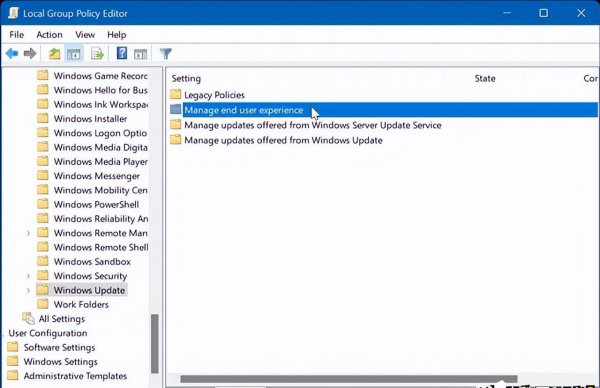Select Windows Settings under User Configuration
The width and height of the screenshot is (600, 388).
point(60,362)
